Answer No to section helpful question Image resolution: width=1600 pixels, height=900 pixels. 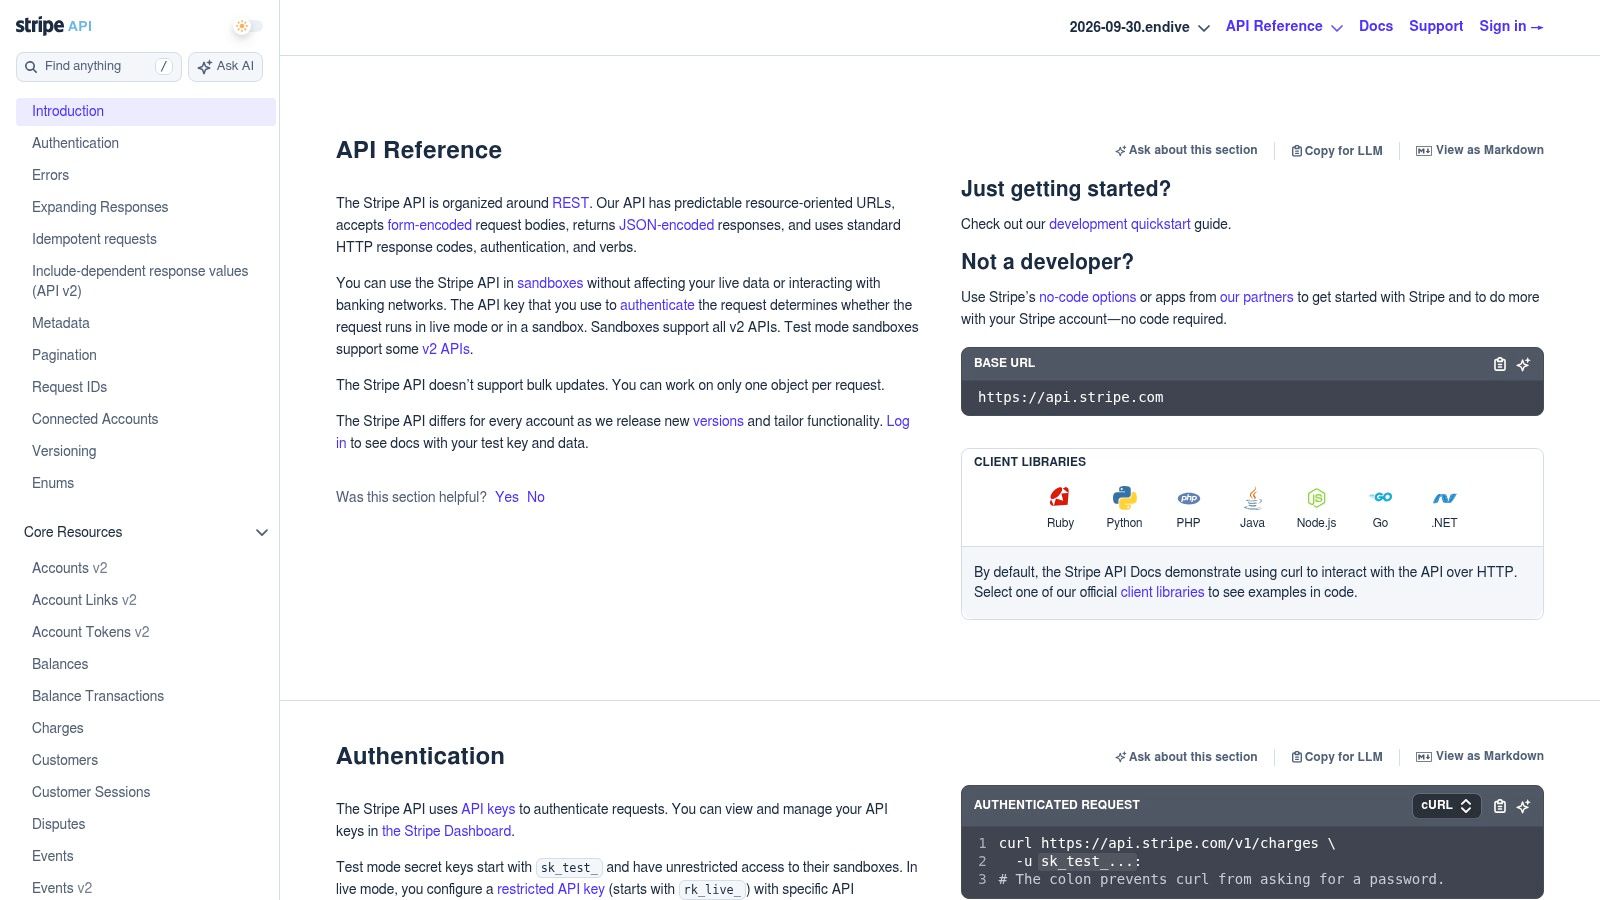pyautogui.click(x=536, y=497)
